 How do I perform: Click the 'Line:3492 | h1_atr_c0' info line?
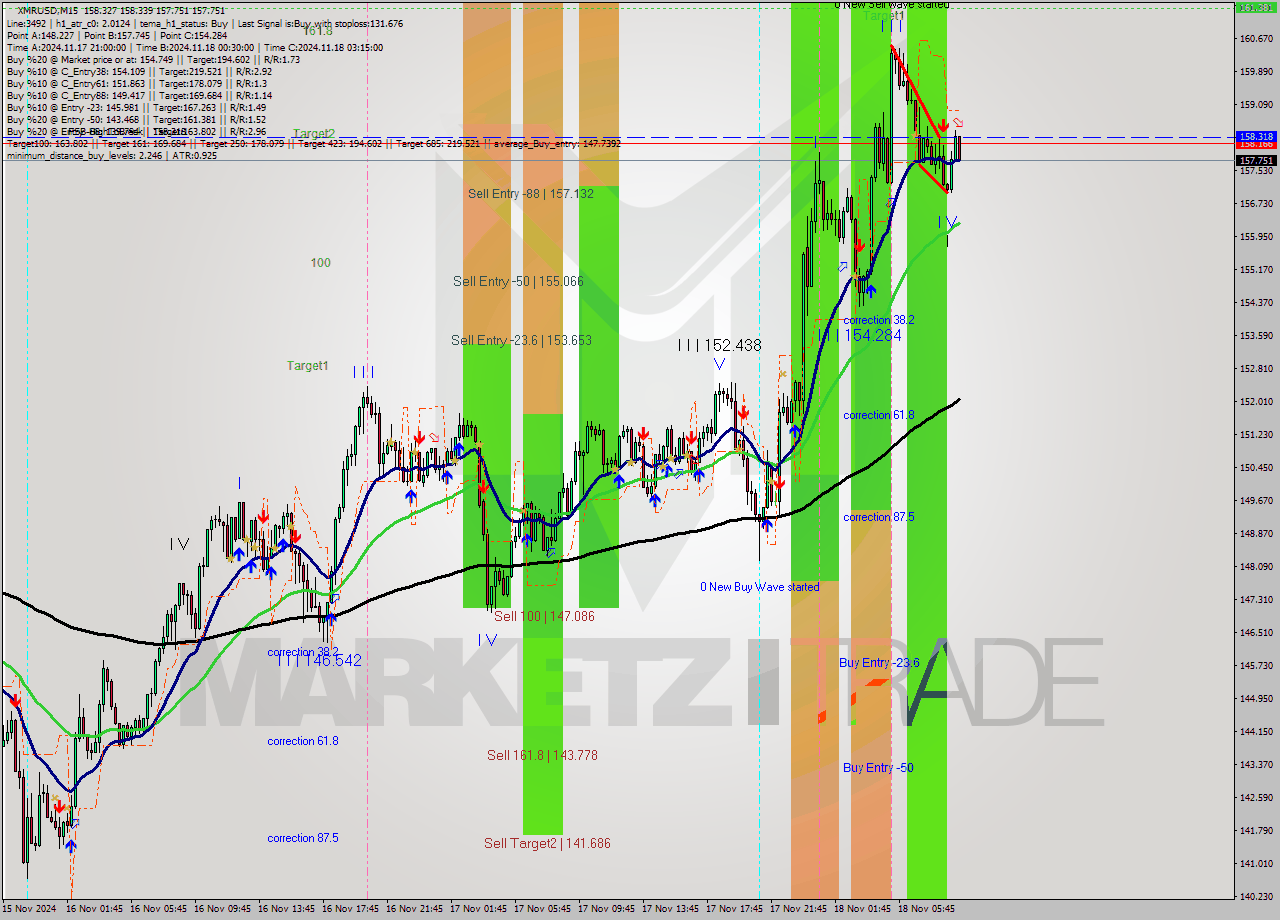click(205, 22)
